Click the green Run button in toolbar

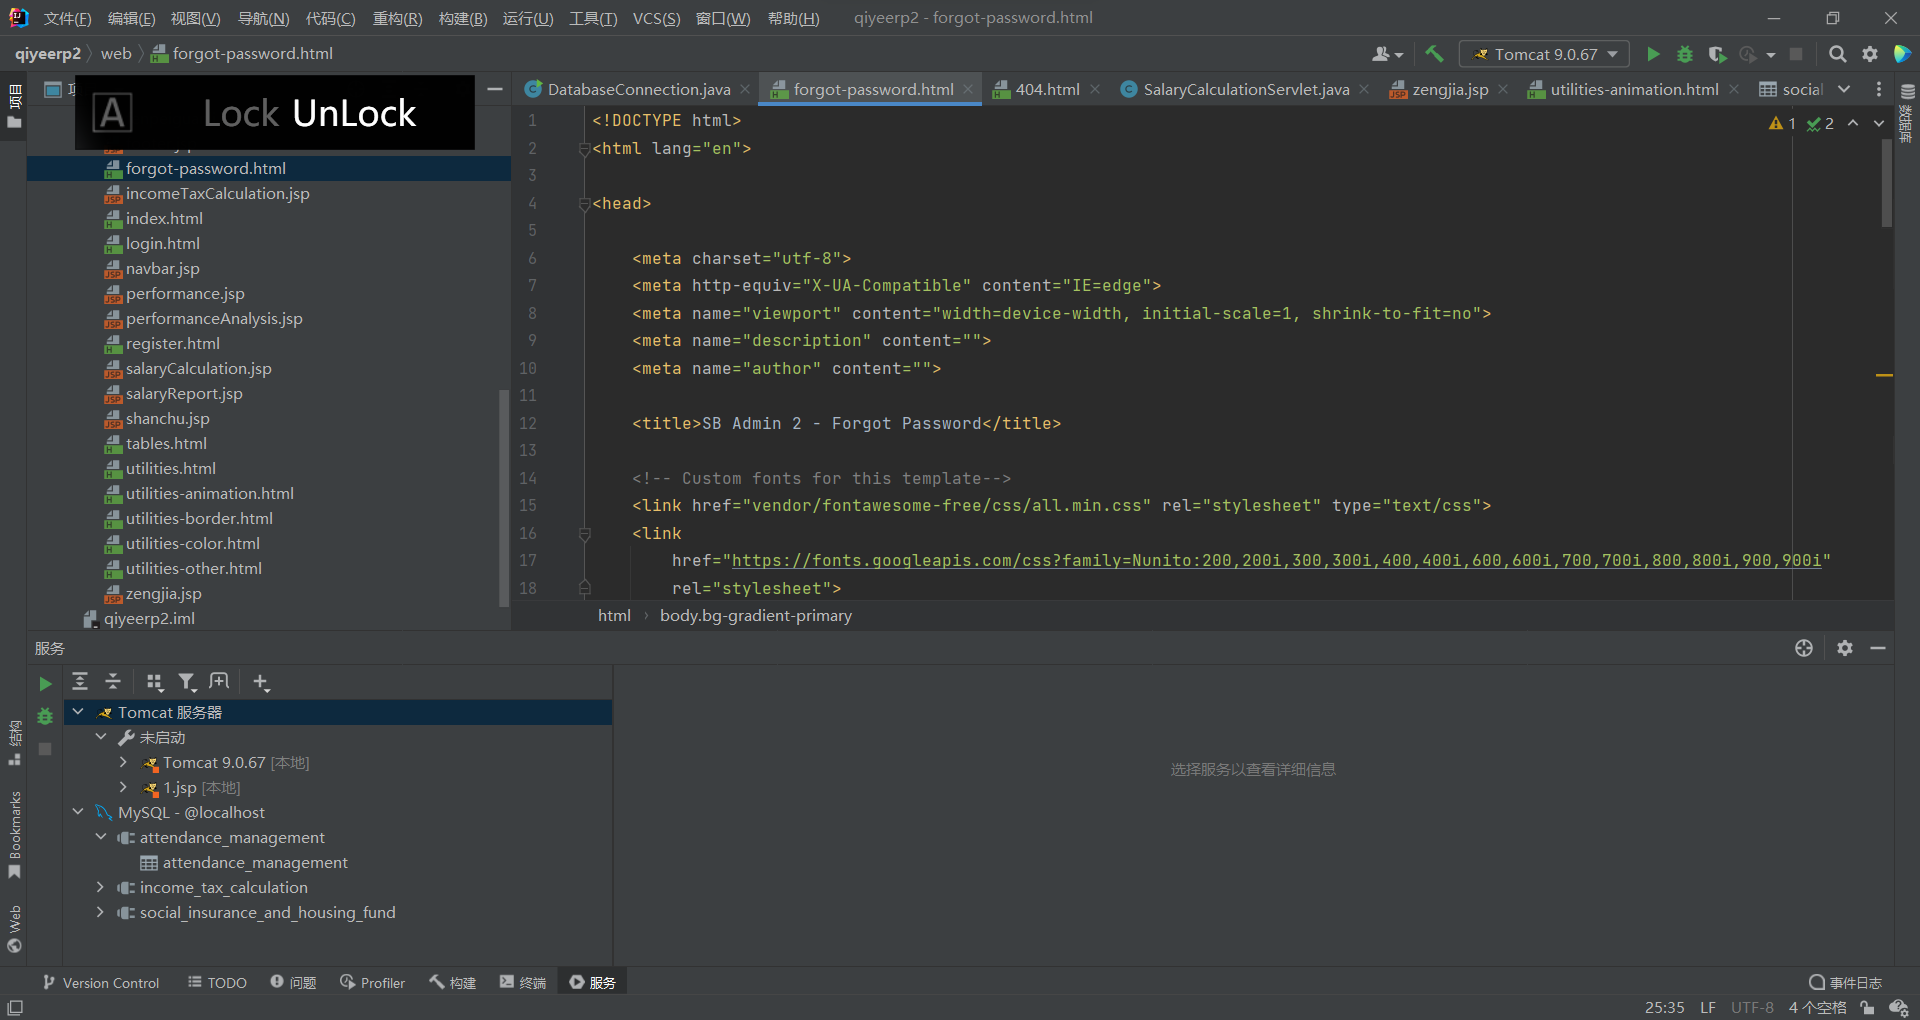click(x=1653, y=54)
